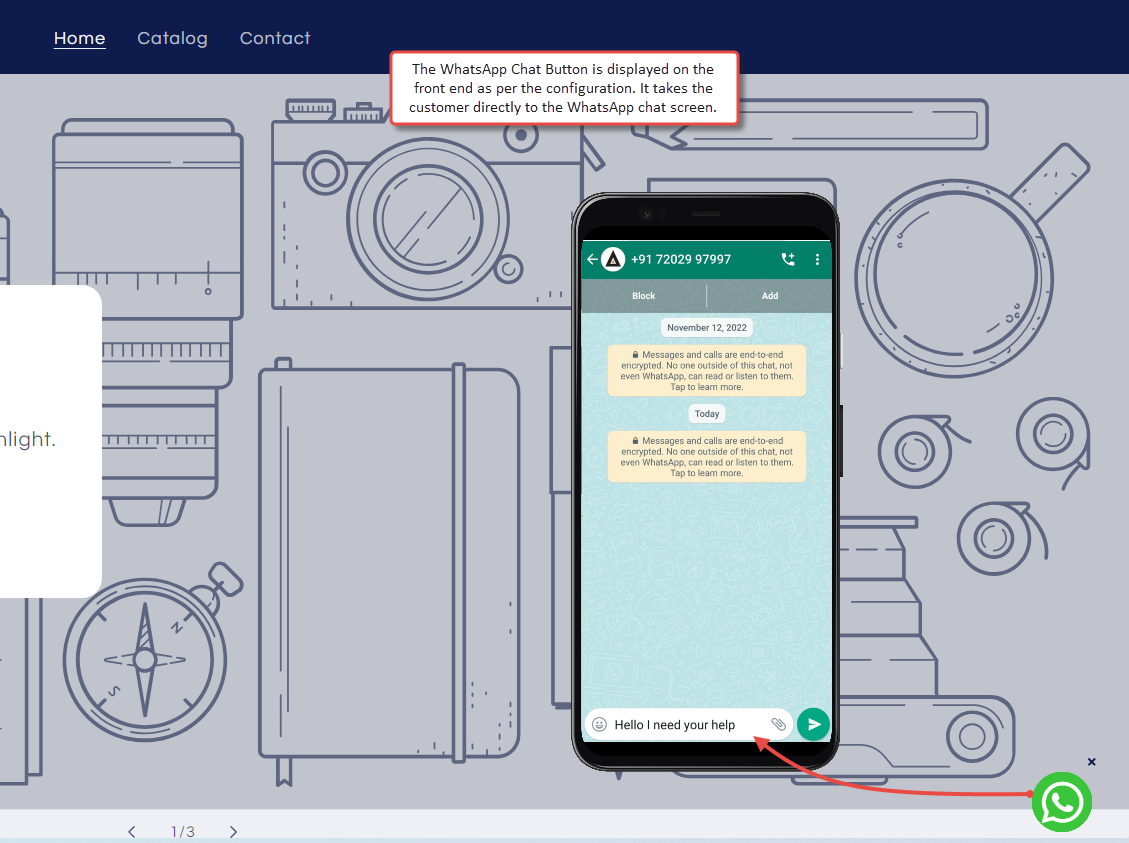Tap the contact profile avatar in chat header
Screen dimensions: 1129x843
coord(613,259)
